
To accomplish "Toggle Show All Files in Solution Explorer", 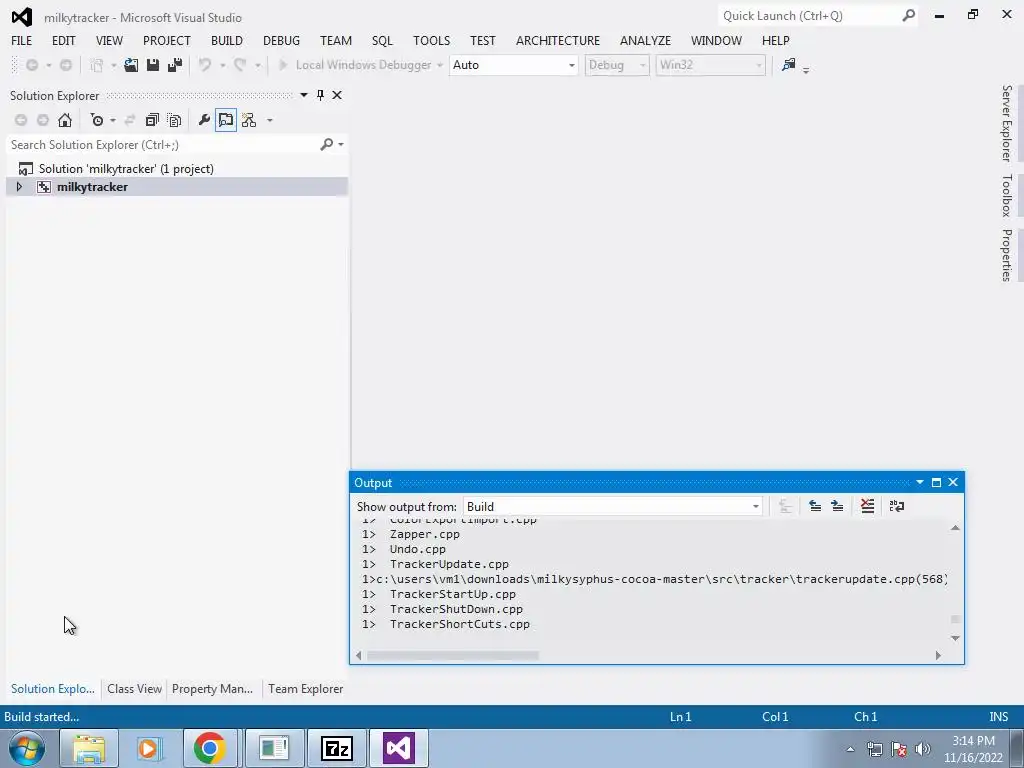I will tap(174, 120).
